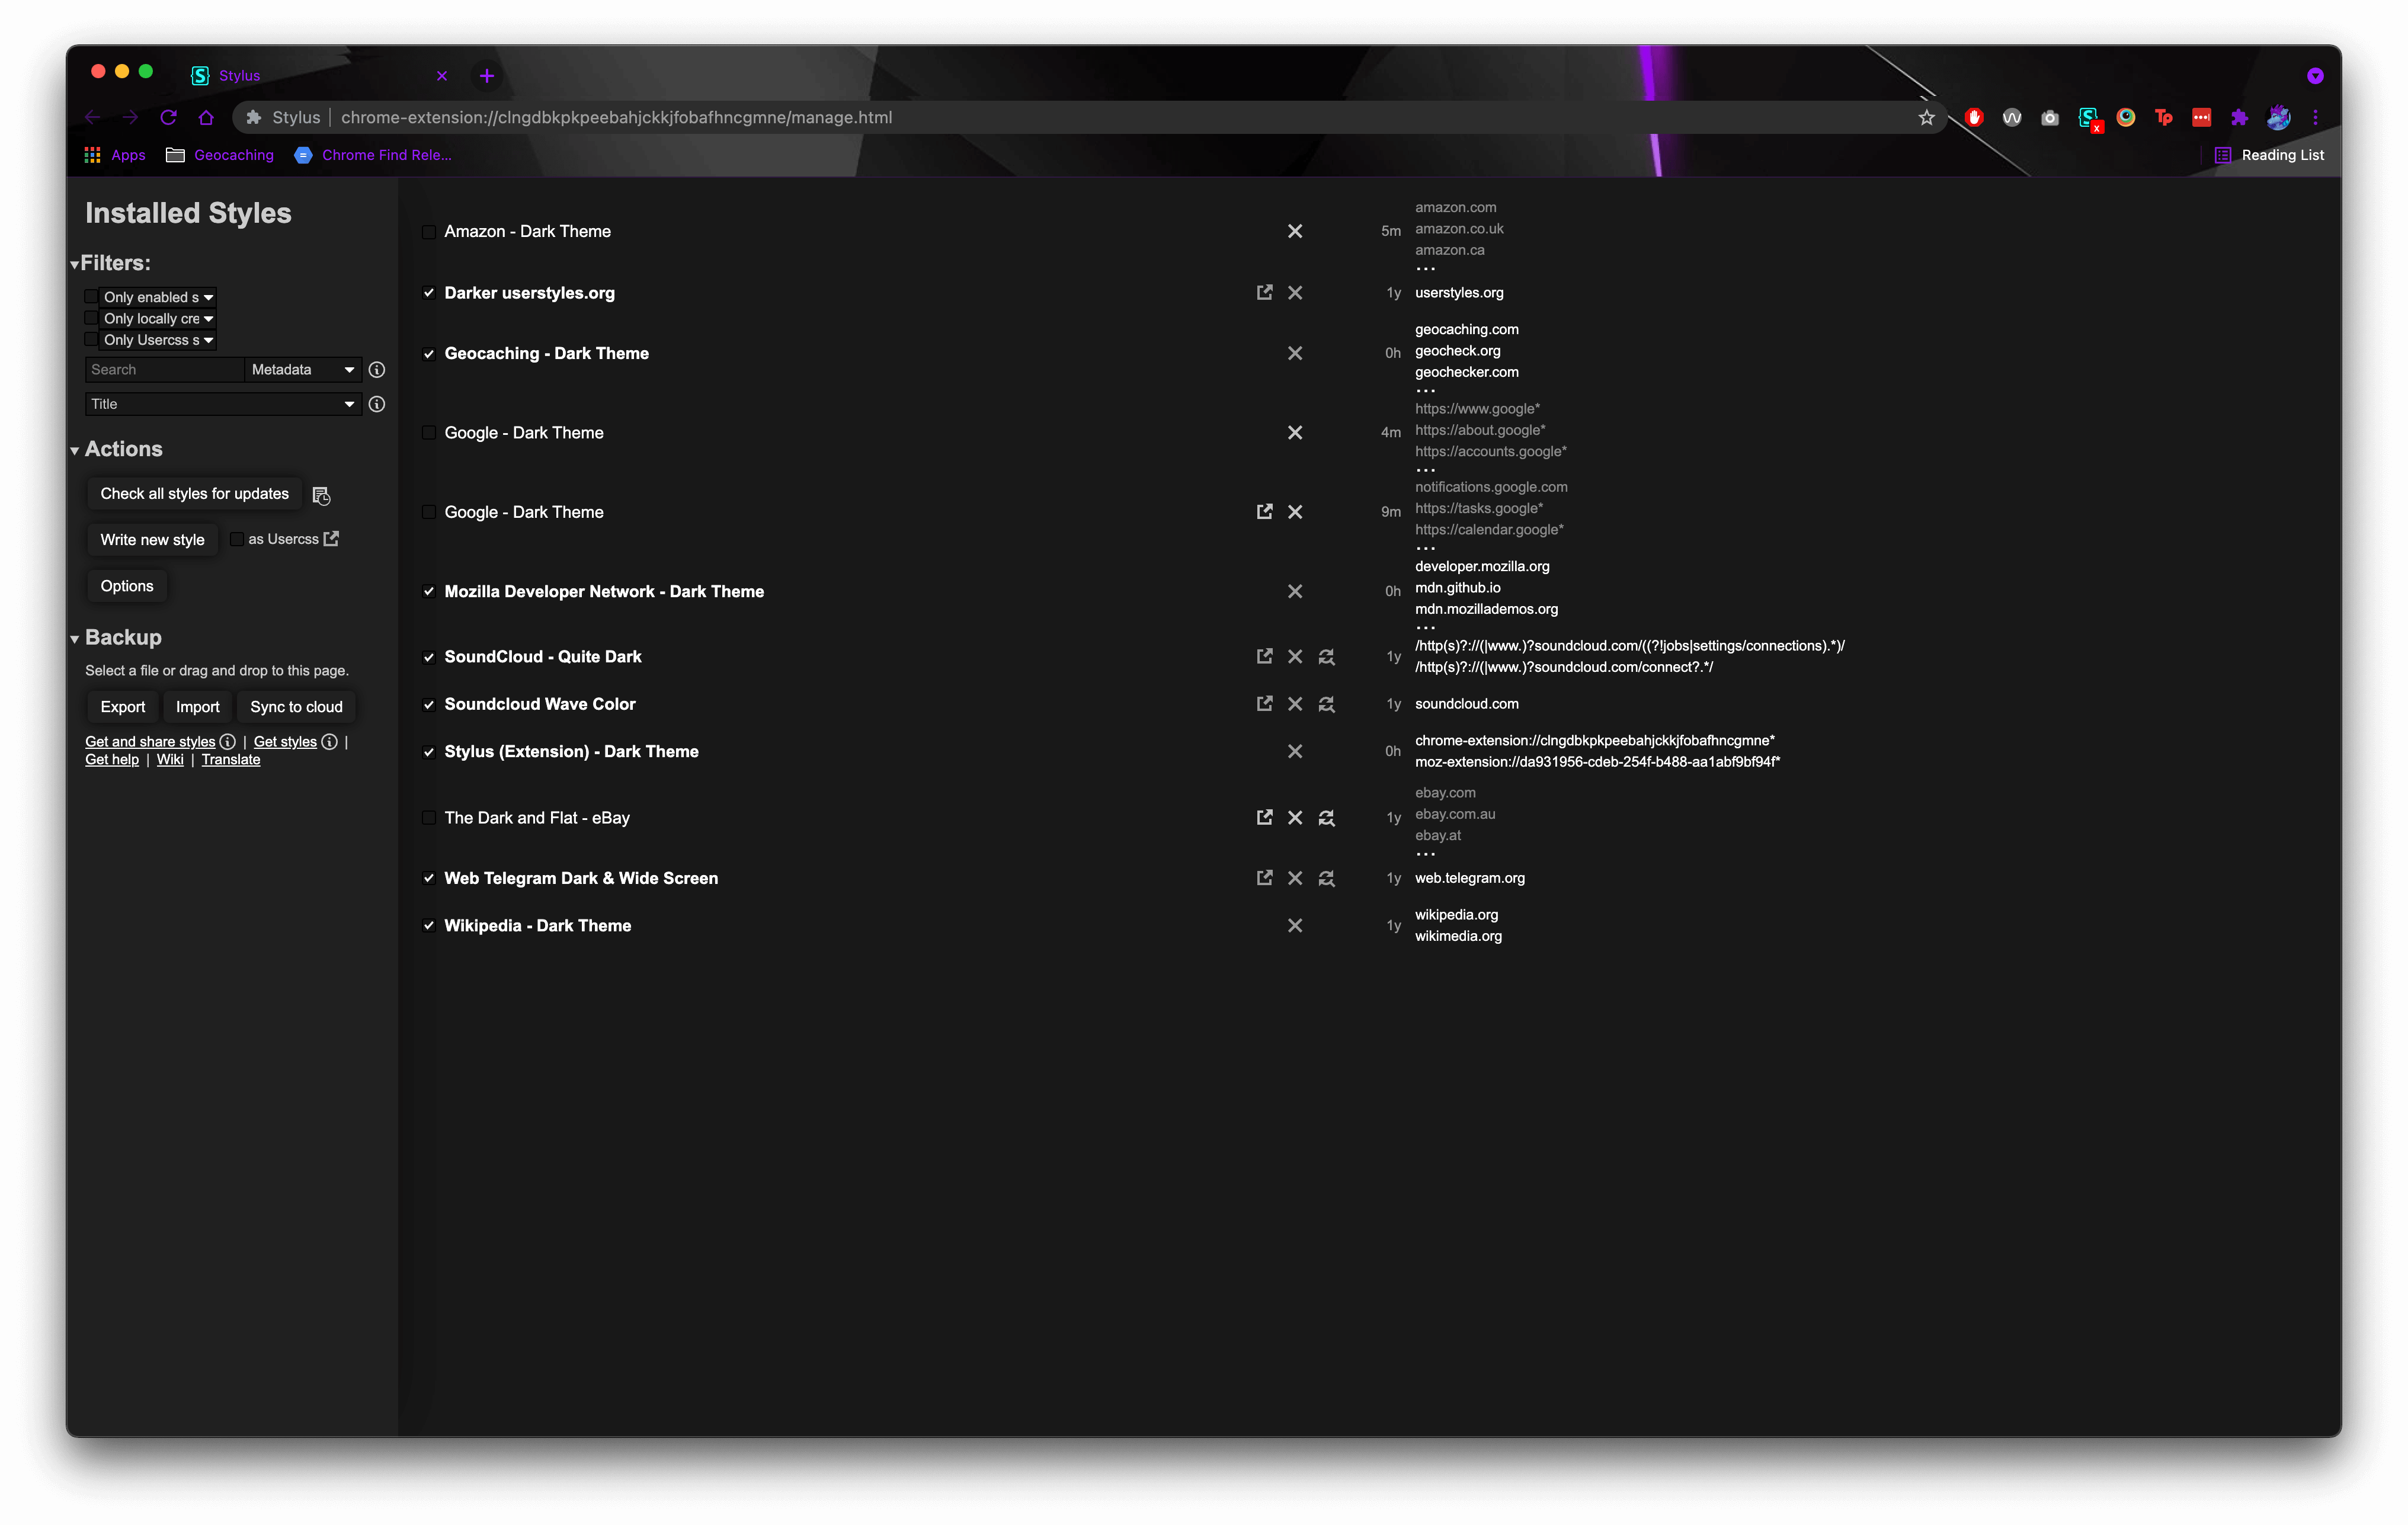Click the update/sync icon for Soundcloud Wave Color
This screenshot has width=2408, height=1525.
coord(1327,704)
